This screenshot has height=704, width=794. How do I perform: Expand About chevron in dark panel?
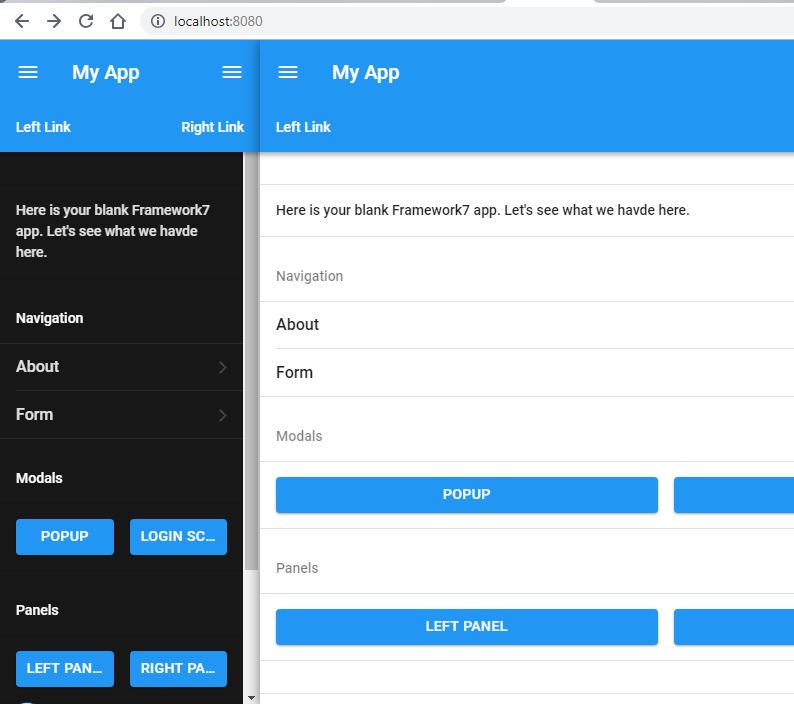(222, 368)
